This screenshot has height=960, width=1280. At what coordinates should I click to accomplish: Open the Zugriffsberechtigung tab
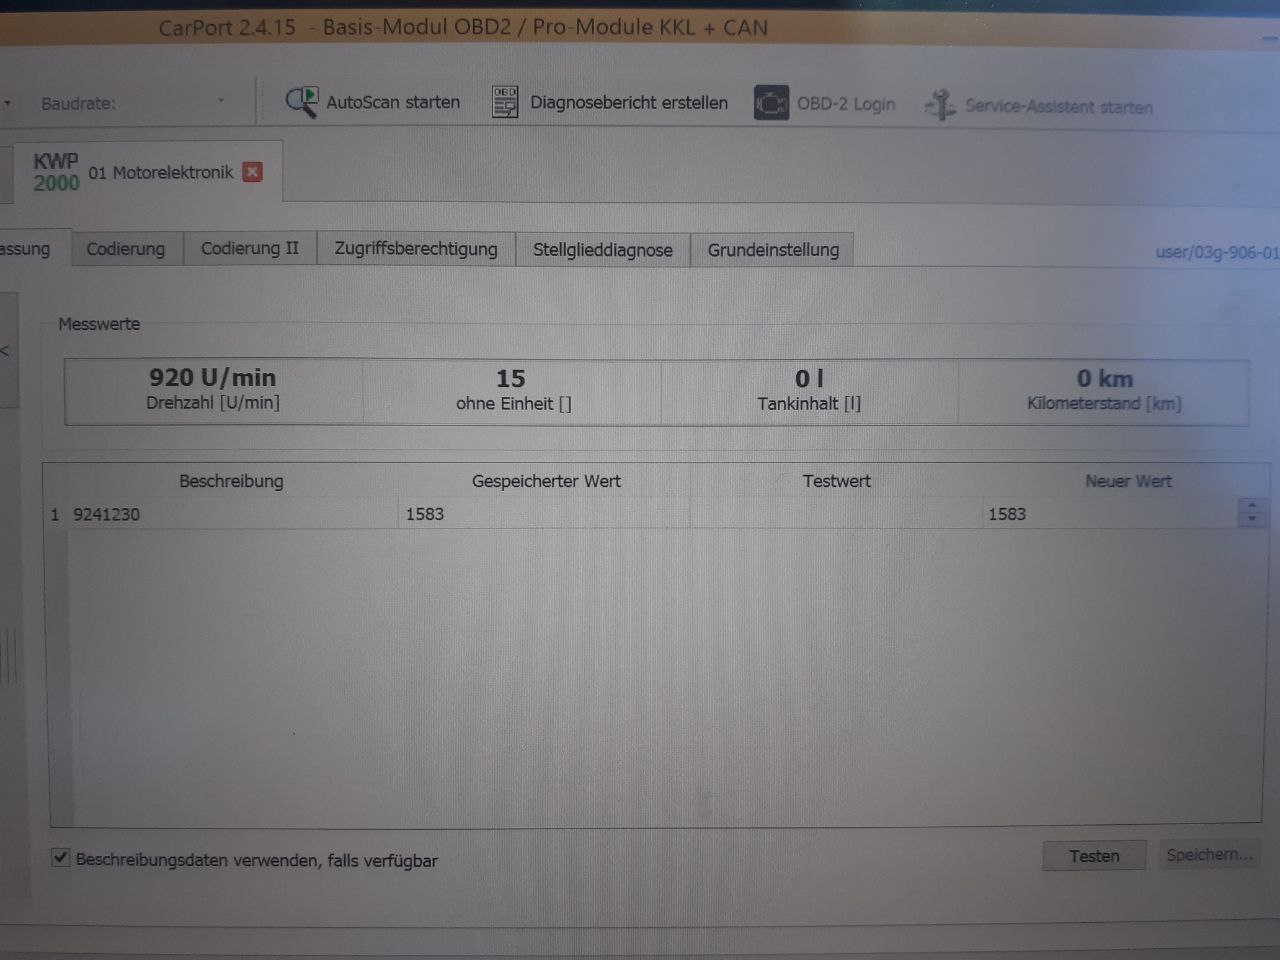click(416, 249)
